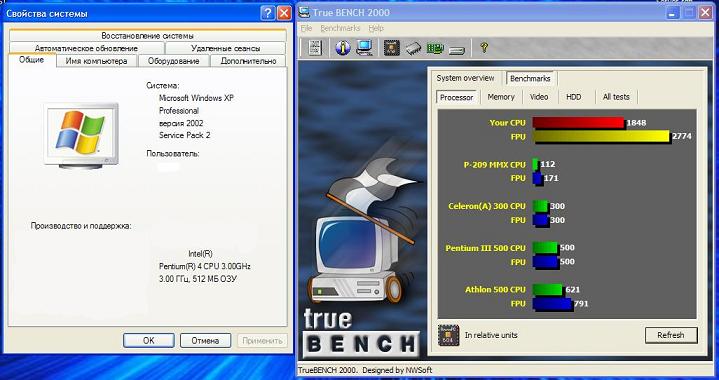Click the Windows XP logo monitor image
This screenshot has height=380, width=719.
(81, 135)
